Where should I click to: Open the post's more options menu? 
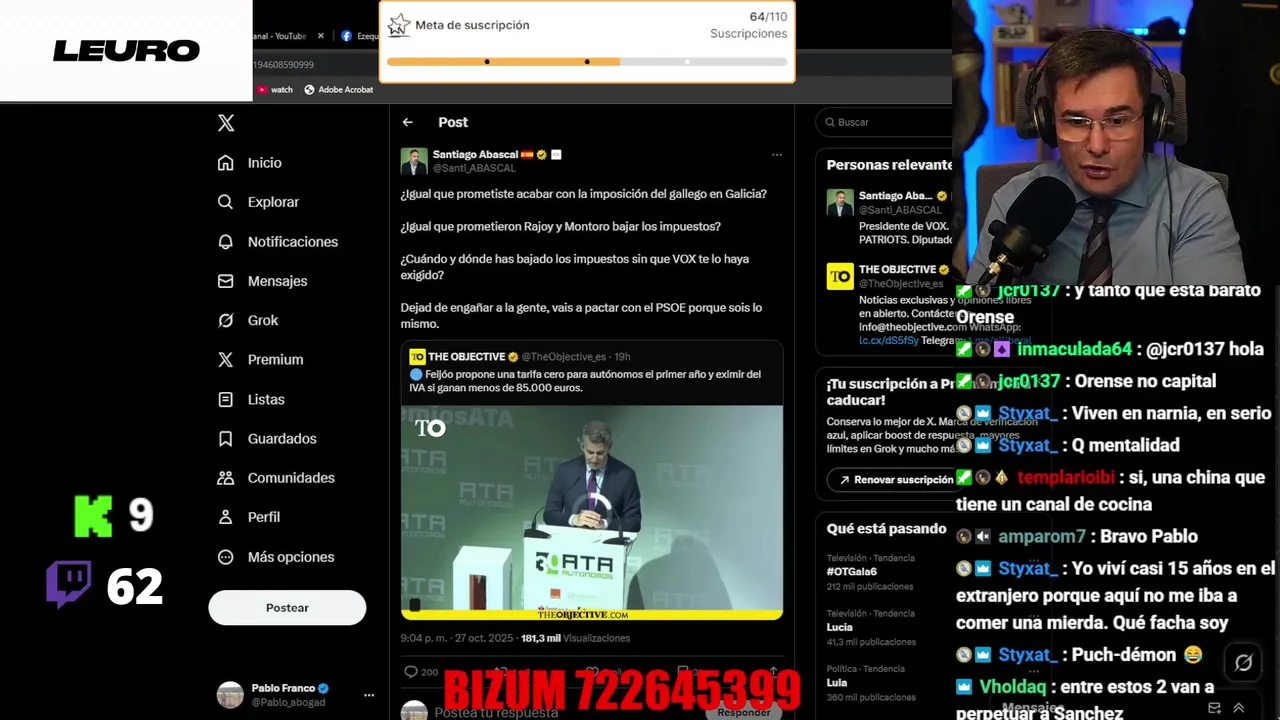pyautogui.click(x=776, y=155)
